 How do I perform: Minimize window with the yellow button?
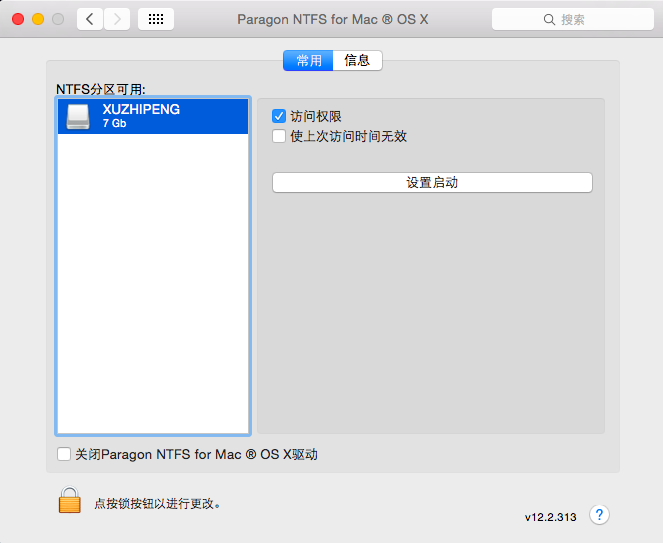38,19
